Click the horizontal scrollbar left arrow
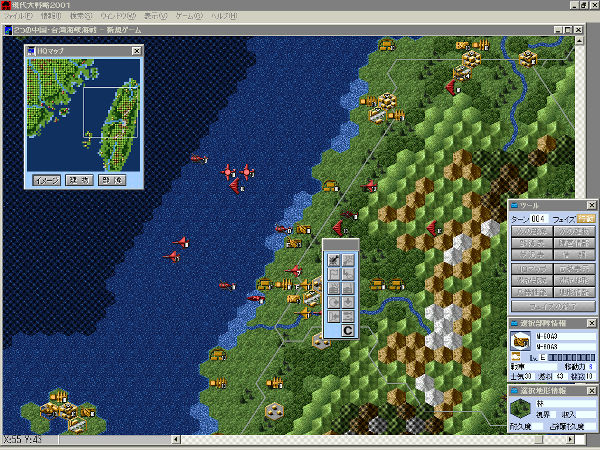The height and width of the screenshot is (450, 600). pyautogui.click(x=175, y=439)
